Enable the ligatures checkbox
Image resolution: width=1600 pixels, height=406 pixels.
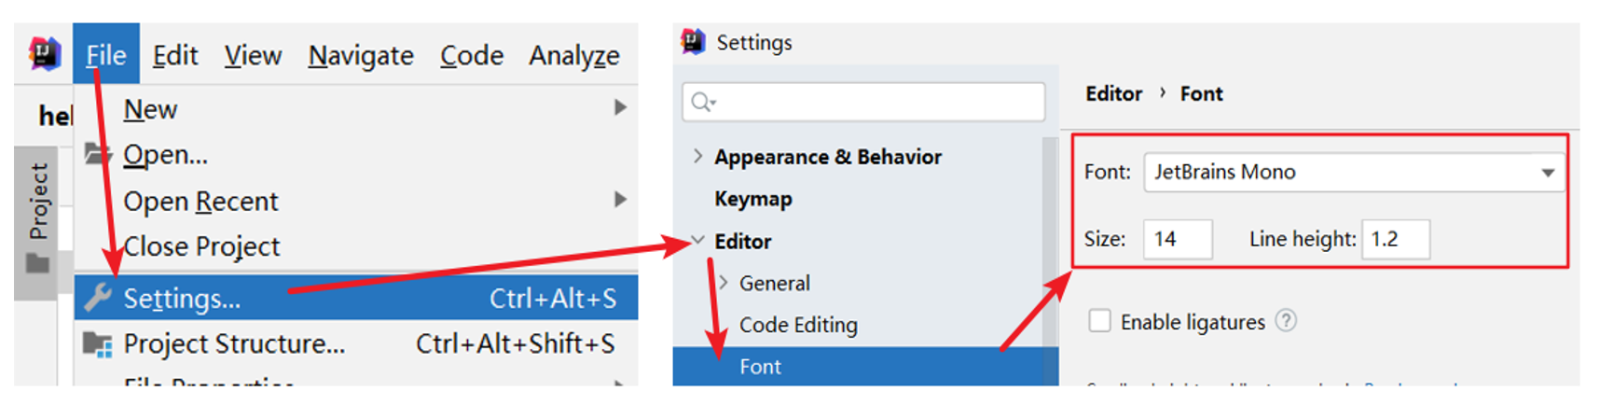tap(1100, 321)
